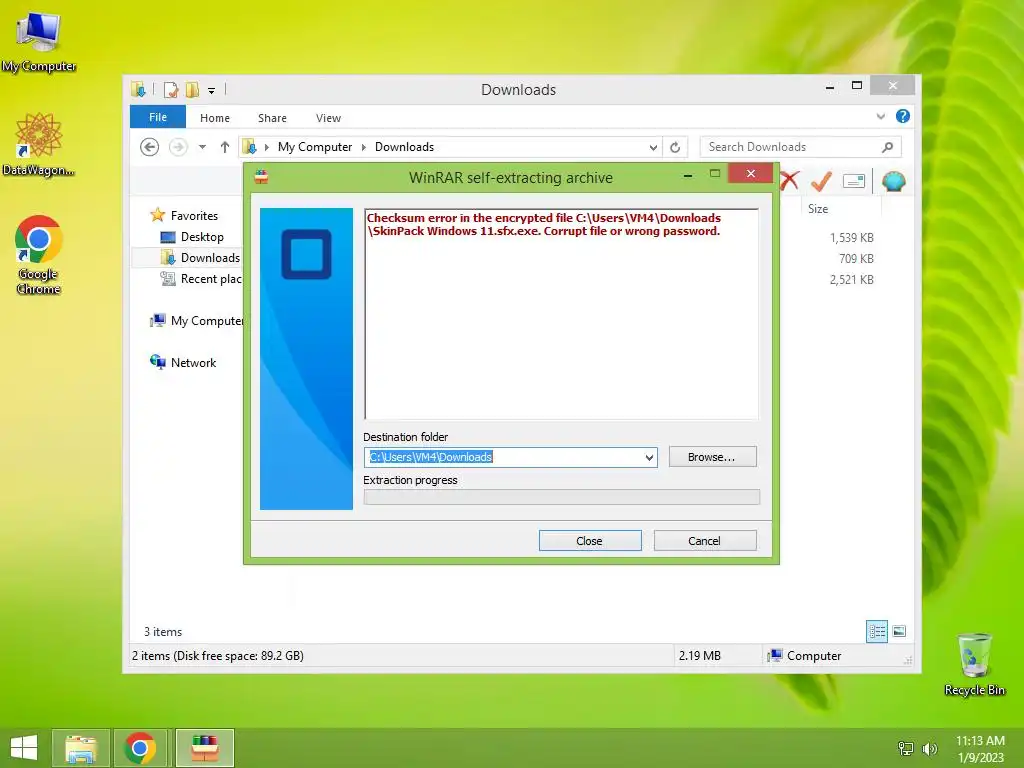Click the 2,521 KB size cell

tap(851, 280)
